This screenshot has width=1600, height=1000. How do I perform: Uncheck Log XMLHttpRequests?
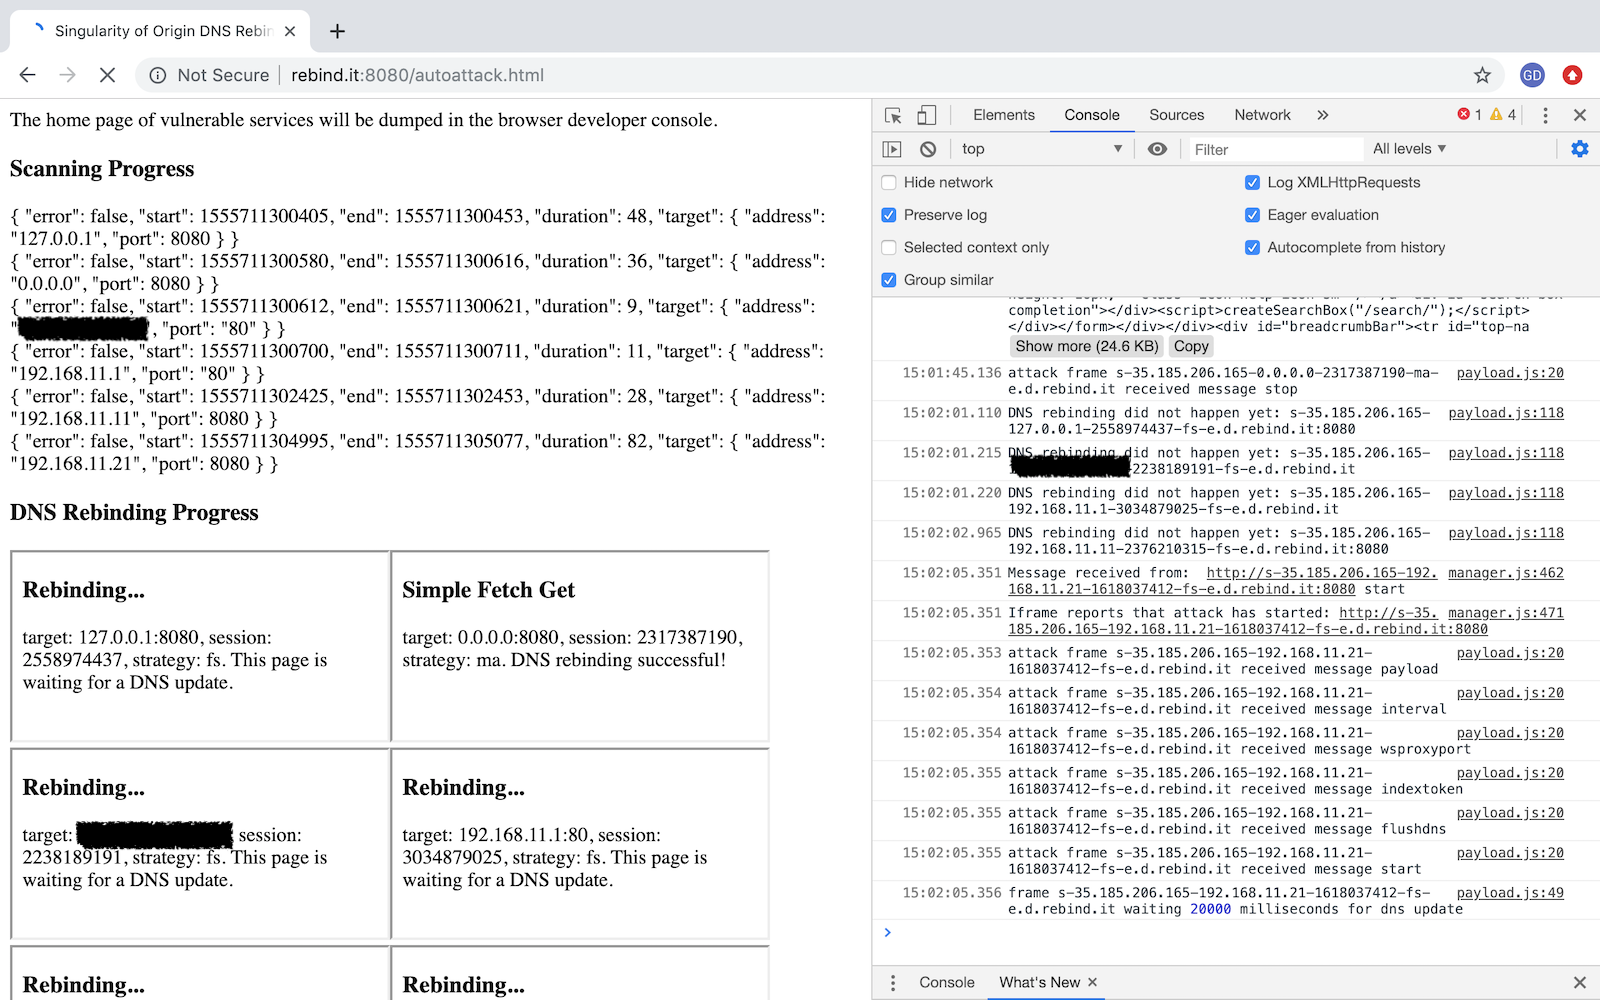1252,182
